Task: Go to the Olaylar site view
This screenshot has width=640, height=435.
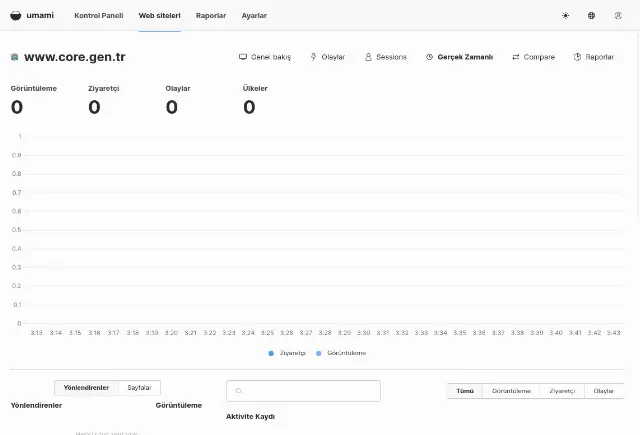Action: pos(328,57)
